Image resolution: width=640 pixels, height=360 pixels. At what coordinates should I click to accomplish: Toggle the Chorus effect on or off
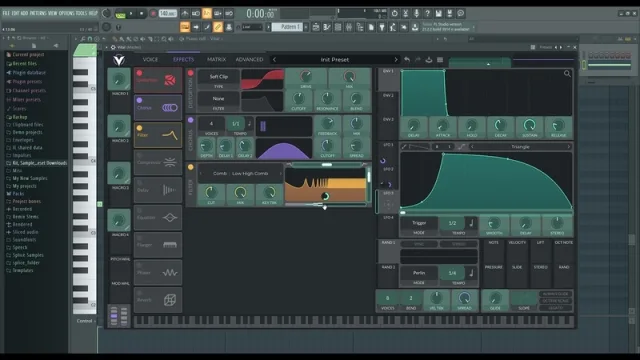[x=140, y=100]
